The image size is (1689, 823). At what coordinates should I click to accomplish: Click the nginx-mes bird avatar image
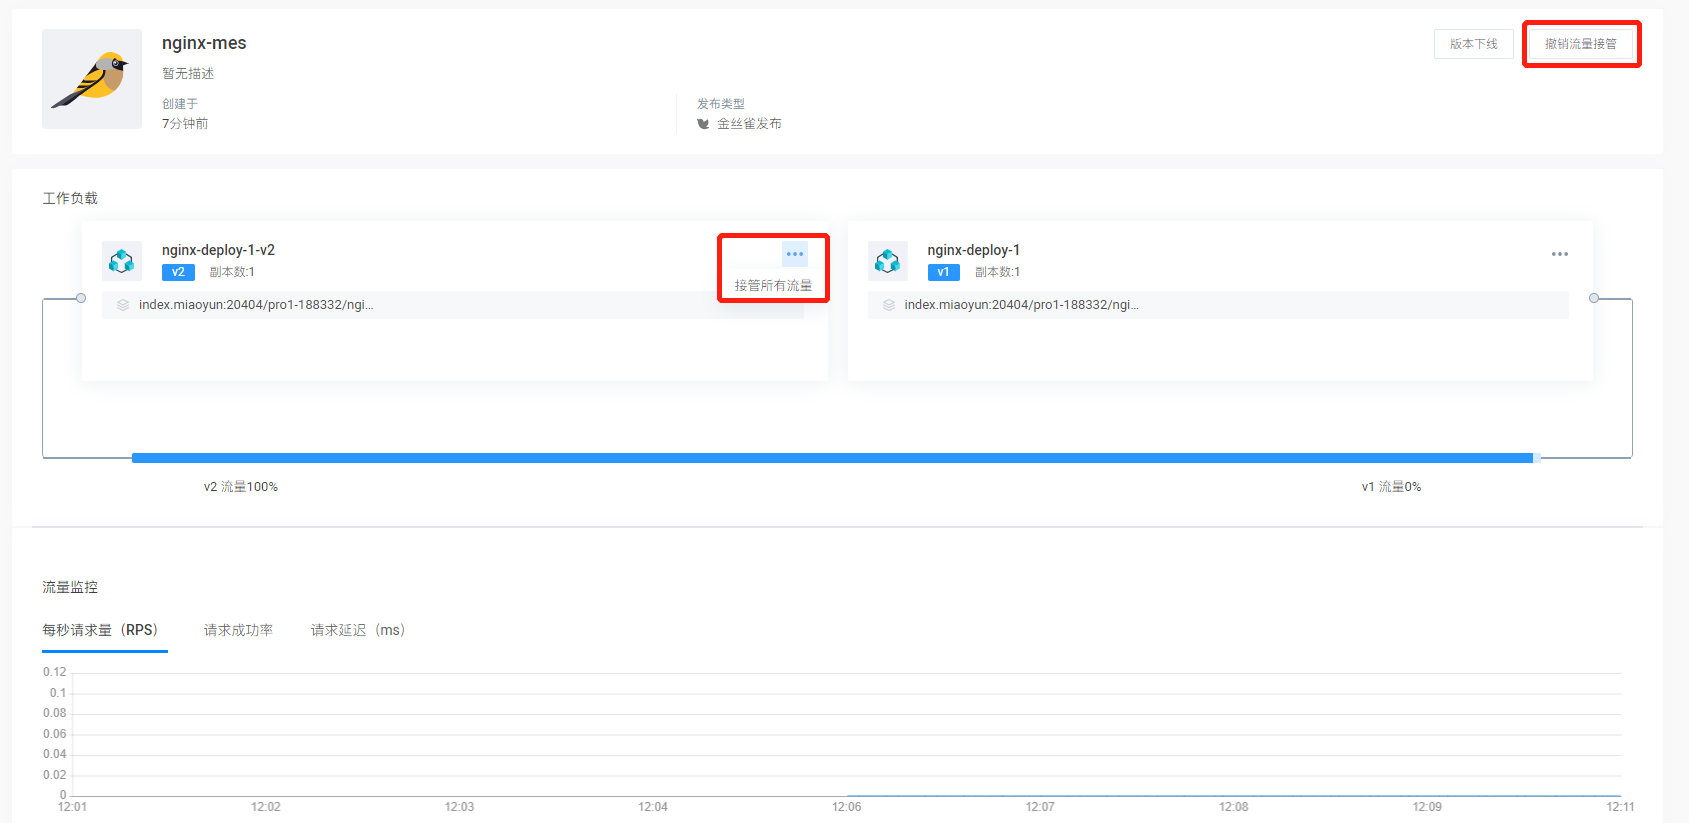point(92,79)
